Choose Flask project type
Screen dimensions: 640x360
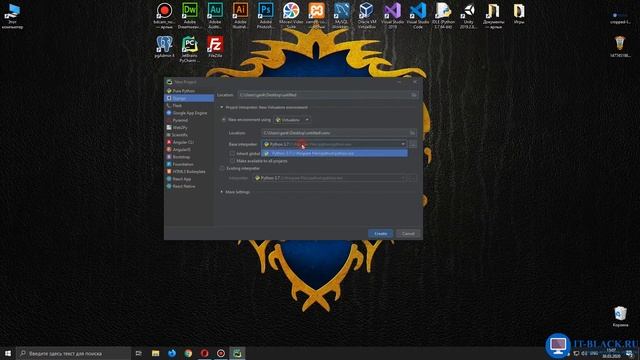[x=177, y=106]
